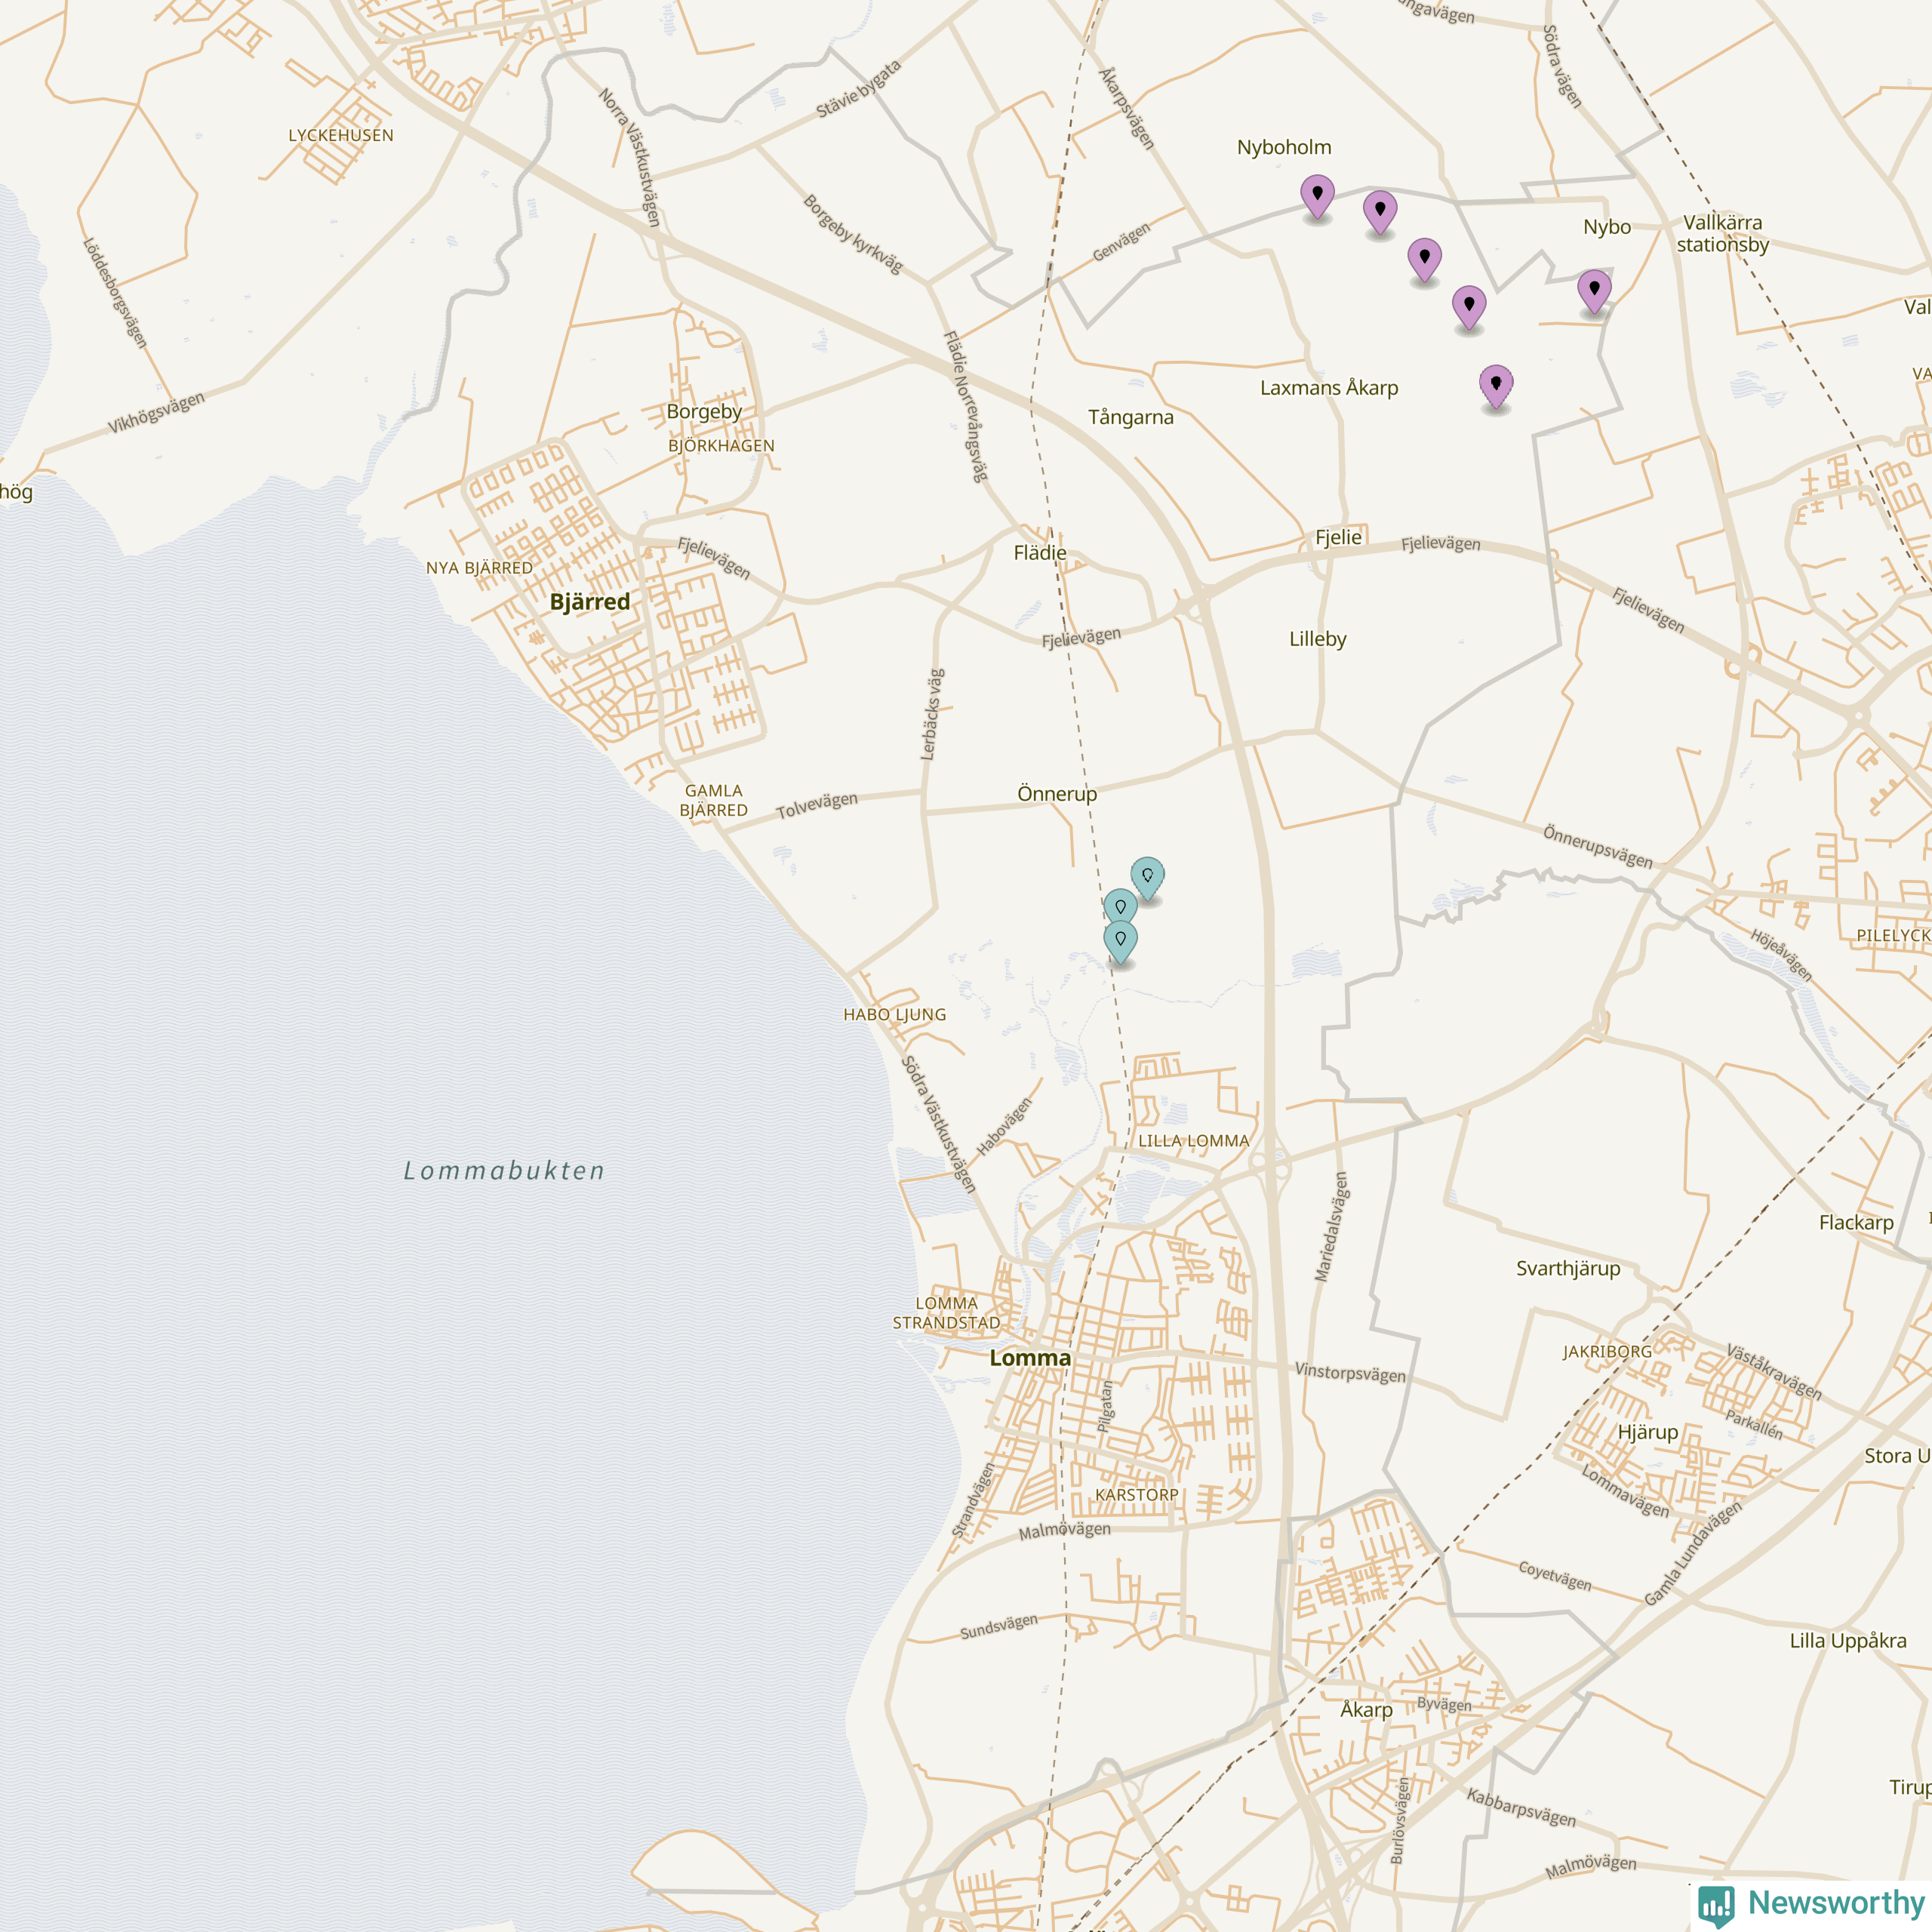Click the Stävie bygata road label

[x=859, y=88]
